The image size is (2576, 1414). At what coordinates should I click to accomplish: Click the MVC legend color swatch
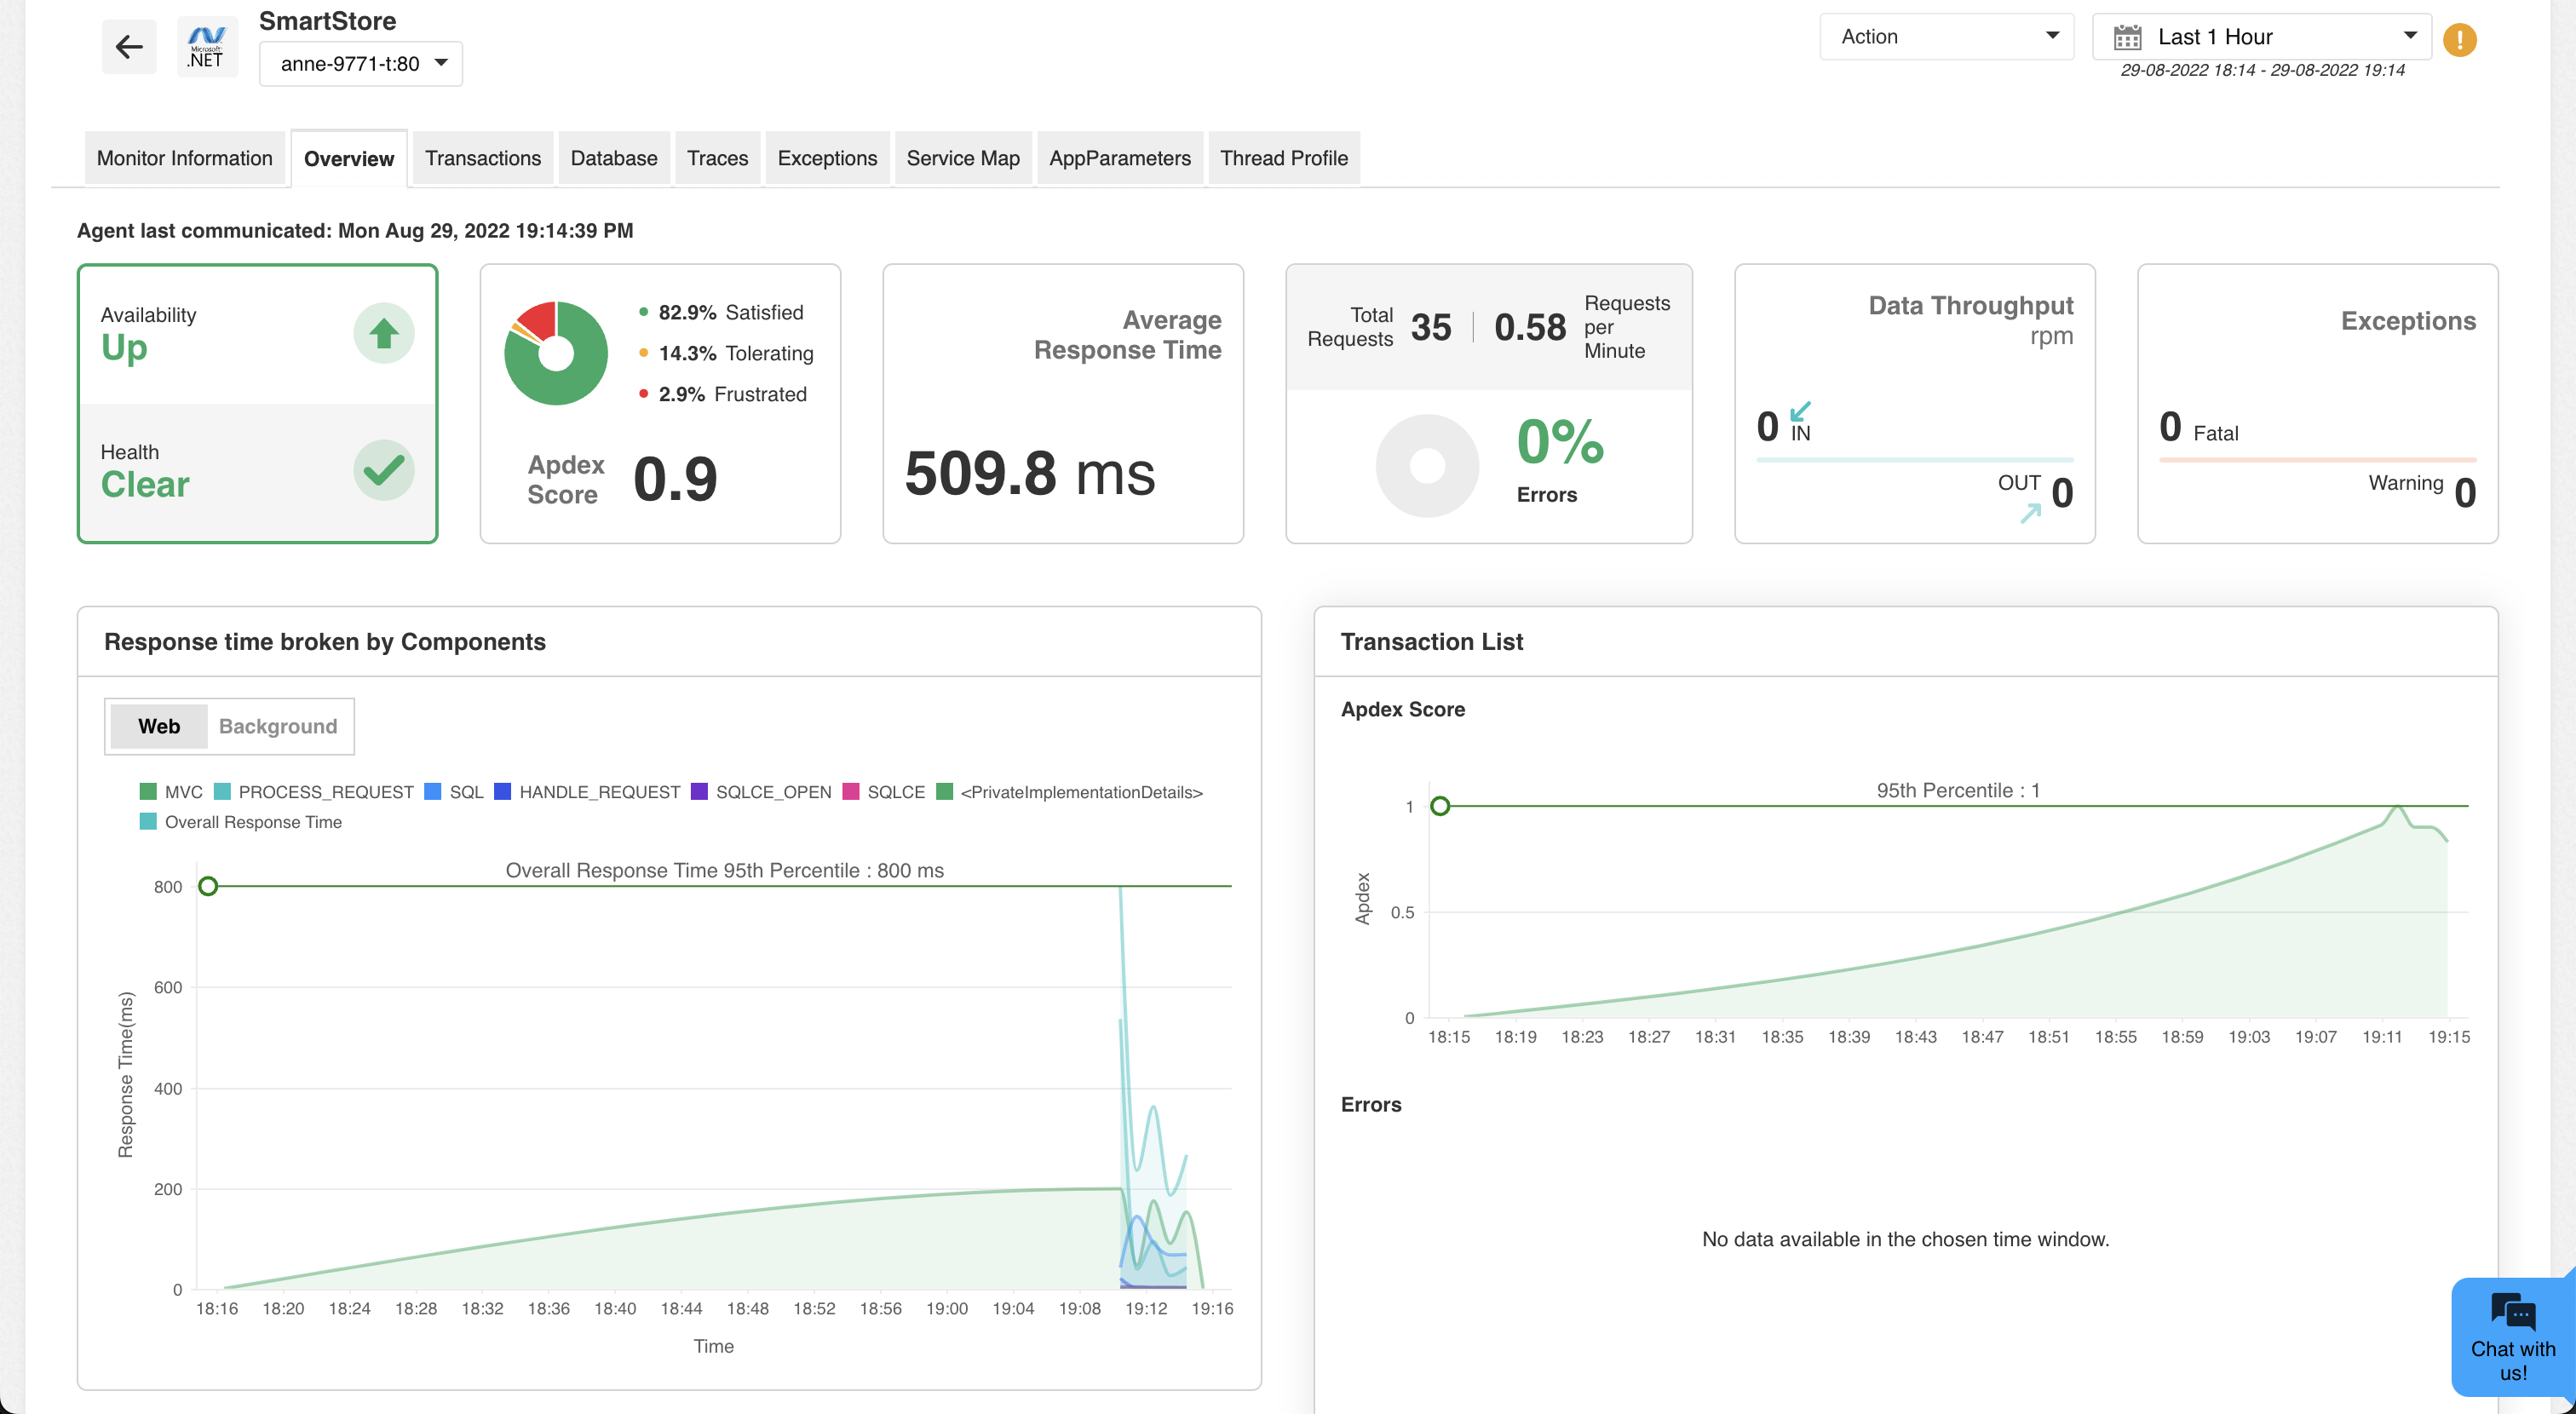[148, 792]
